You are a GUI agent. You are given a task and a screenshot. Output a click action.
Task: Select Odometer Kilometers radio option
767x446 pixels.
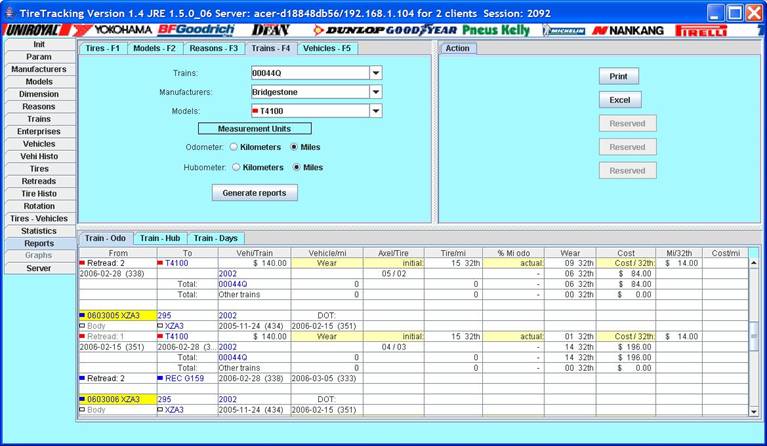click(236, 147)
